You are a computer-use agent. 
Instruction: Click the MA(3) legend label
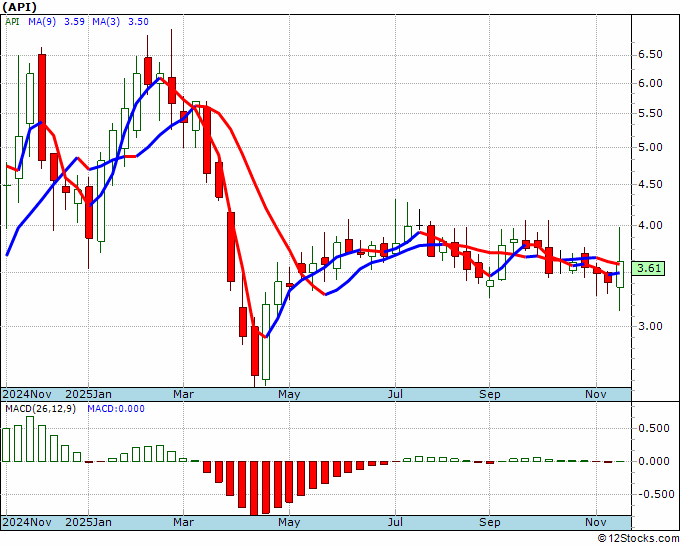coord(106,22)
